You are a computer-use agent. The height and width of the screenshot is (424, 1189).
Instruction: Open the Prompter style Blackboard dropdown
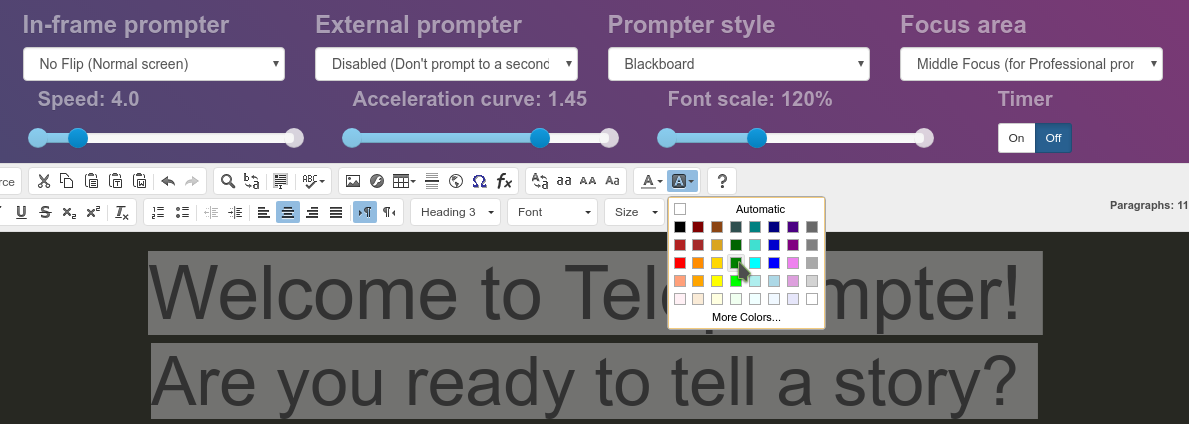[x=739, y=64]
